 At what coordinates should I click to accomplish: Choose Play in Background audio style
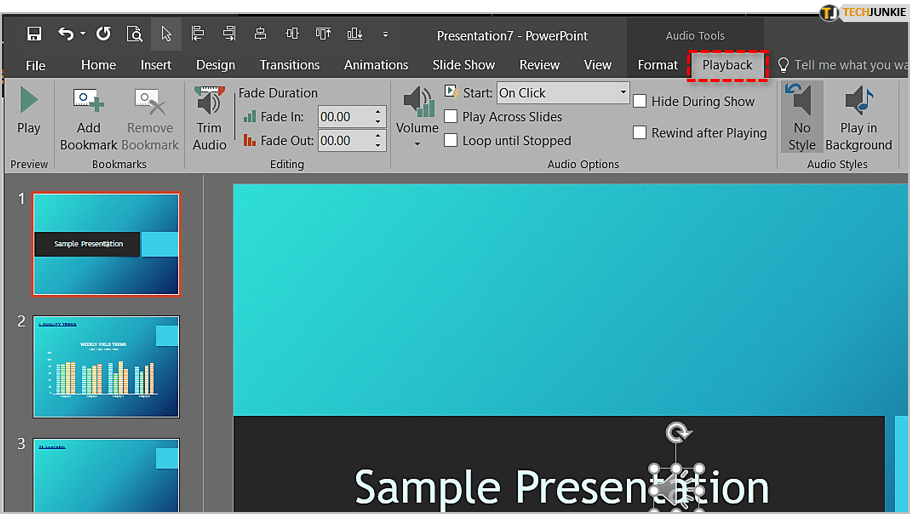858,117
